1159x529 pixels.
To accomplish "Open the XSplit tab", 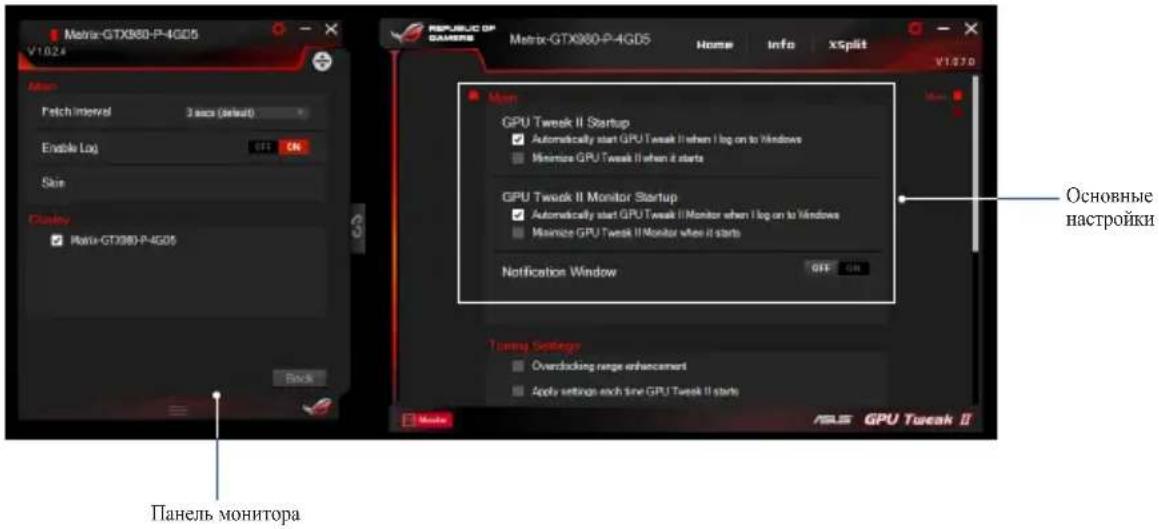I will [x=847, y=44].
